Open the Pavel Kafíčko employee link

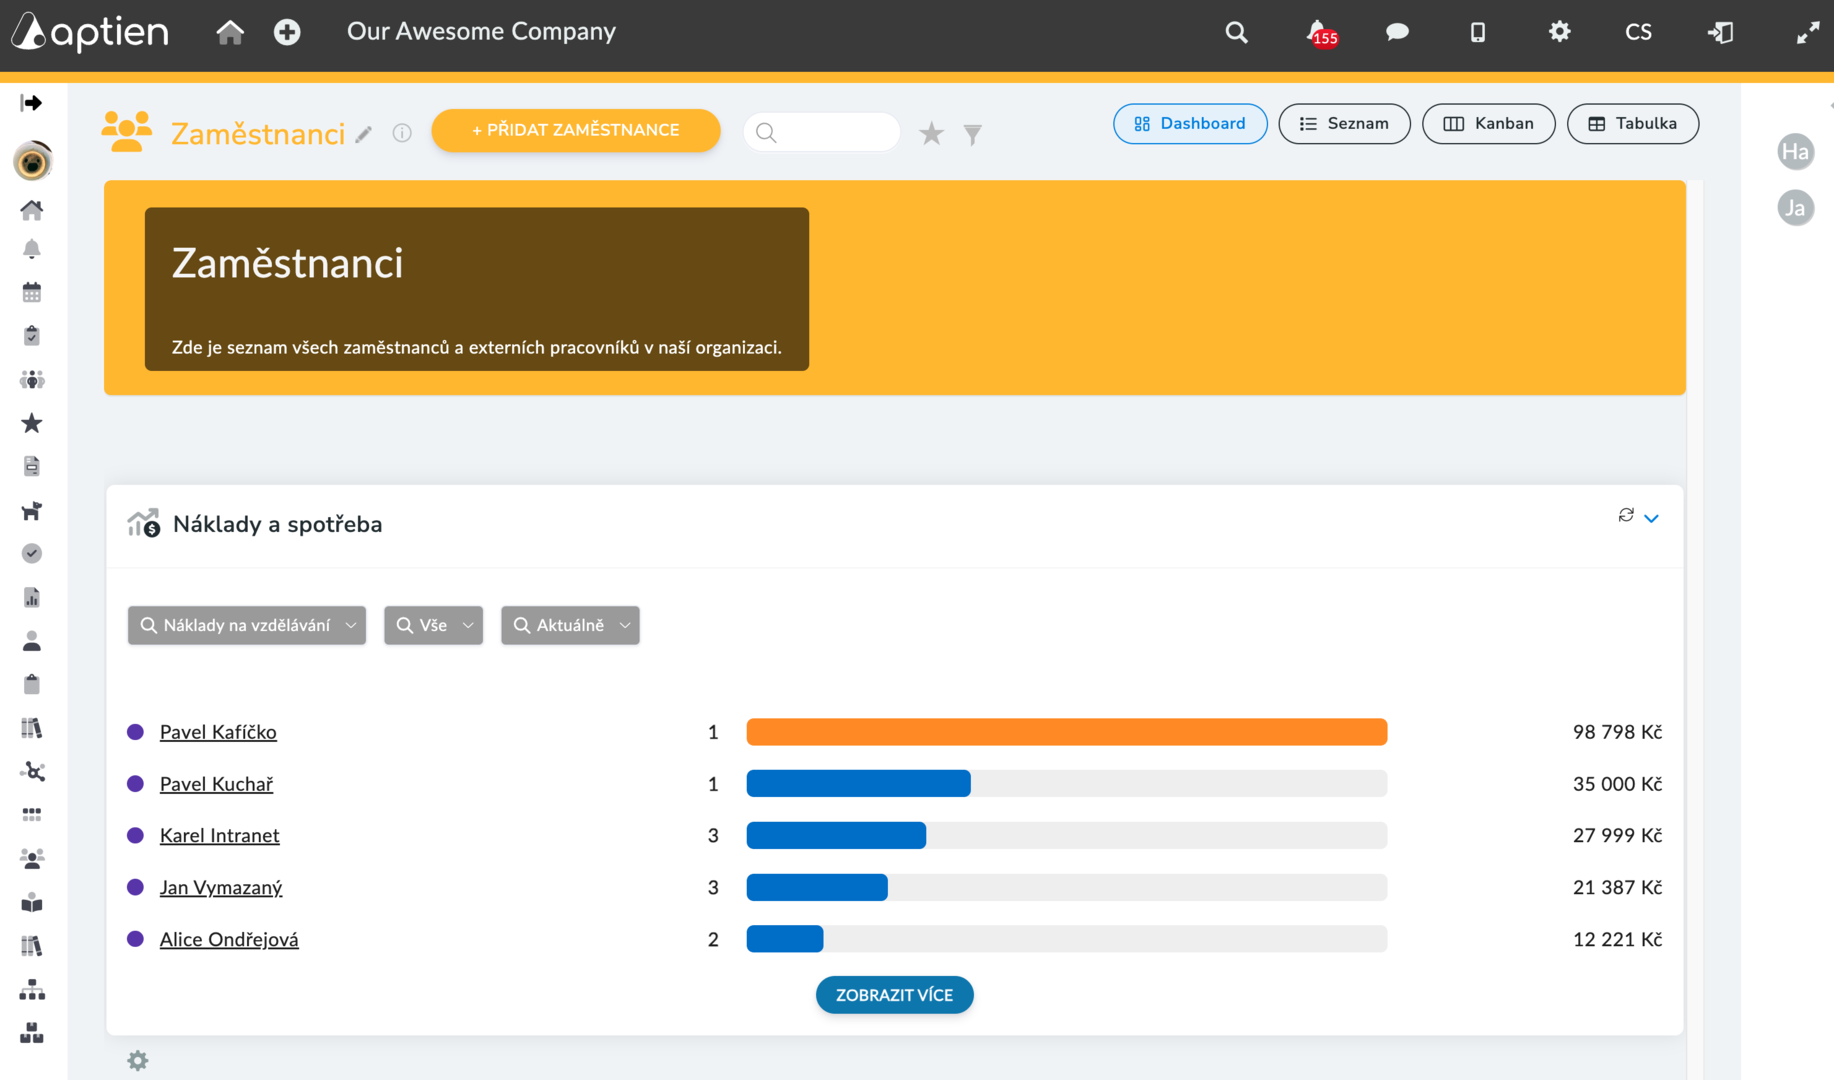click(x=218, y=732)
